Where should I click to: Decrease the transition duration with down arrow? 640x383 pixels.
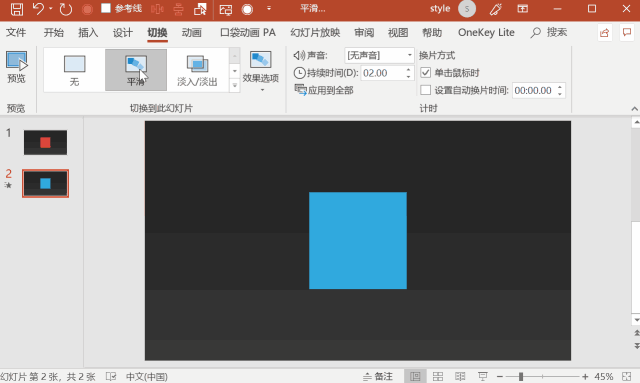[x=409, y=76]
